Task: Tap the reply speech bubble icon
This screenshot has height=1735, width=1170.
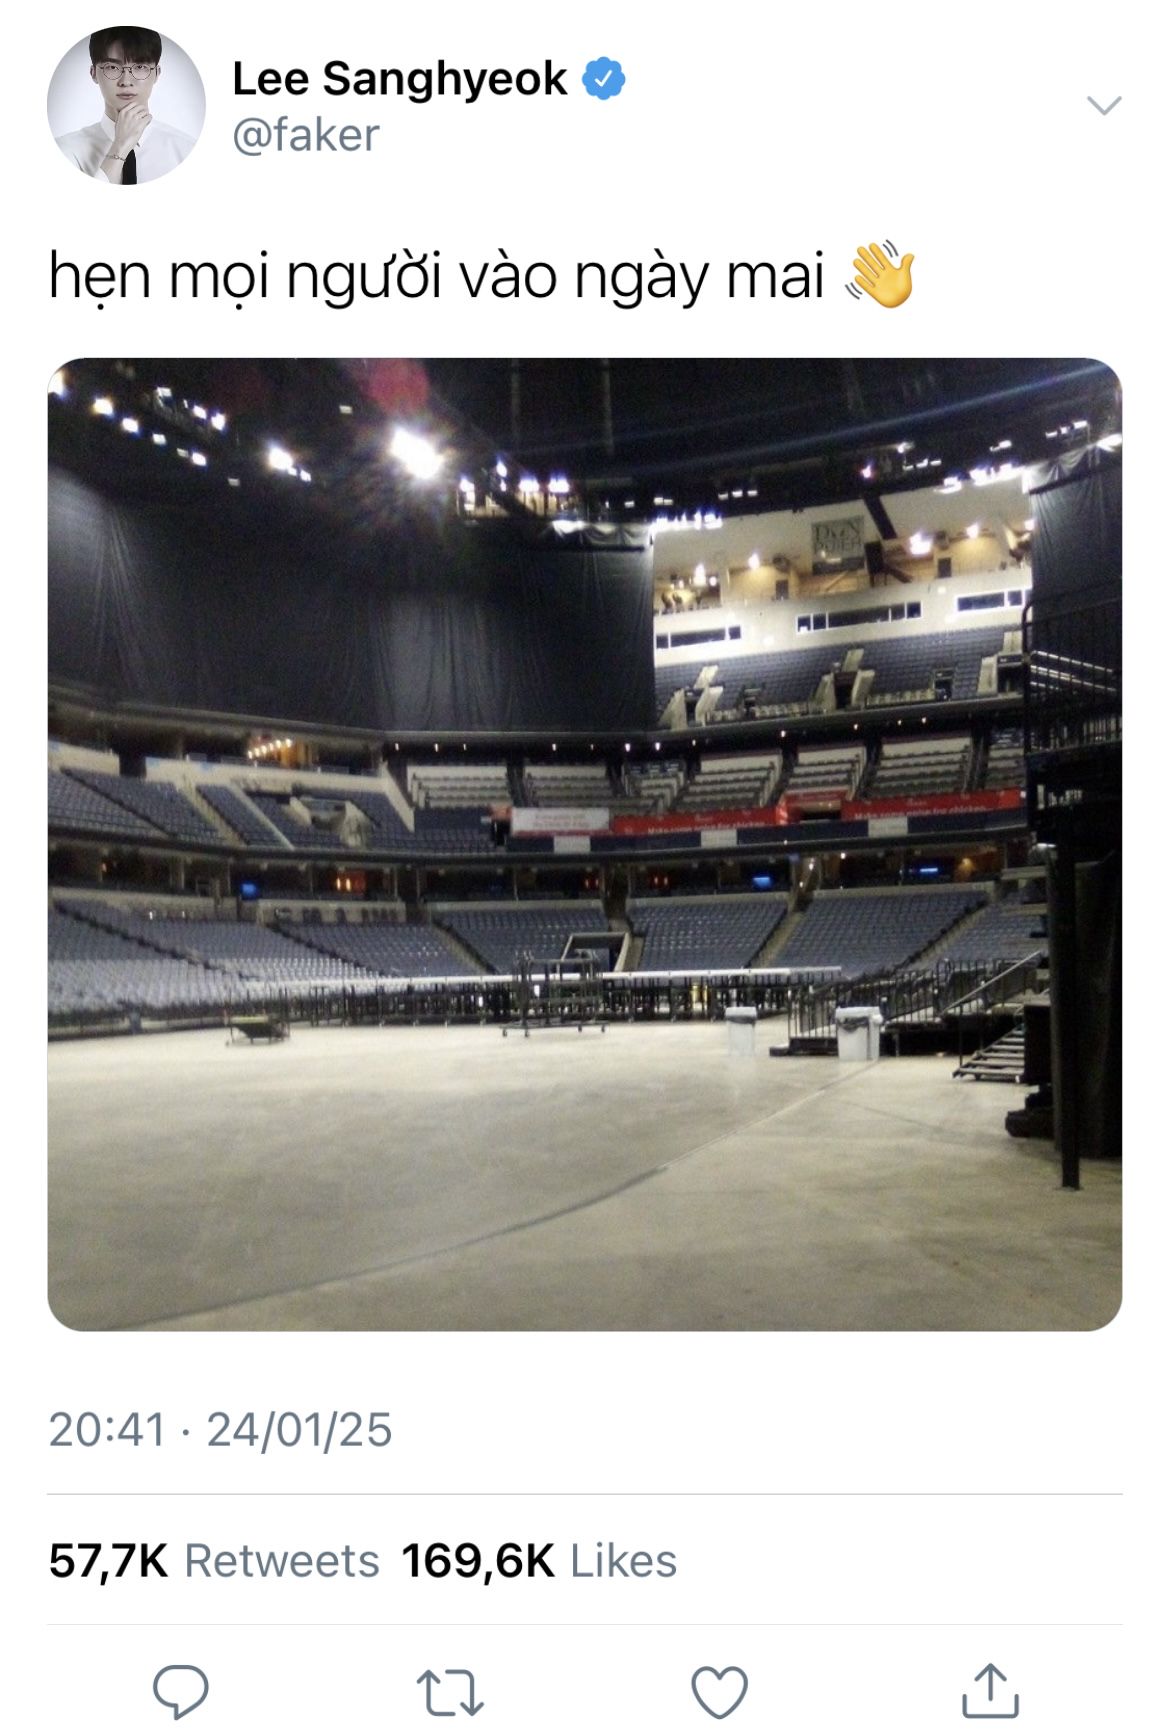Action: click(181, 1691)
